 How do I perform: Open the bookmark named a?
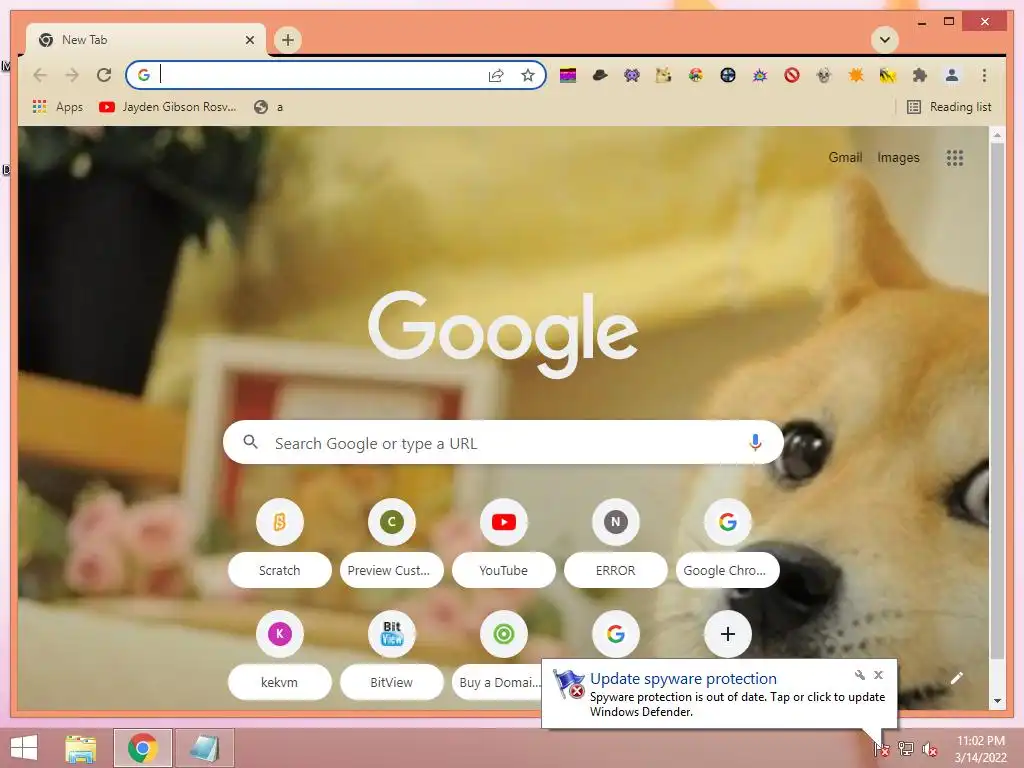268,107
